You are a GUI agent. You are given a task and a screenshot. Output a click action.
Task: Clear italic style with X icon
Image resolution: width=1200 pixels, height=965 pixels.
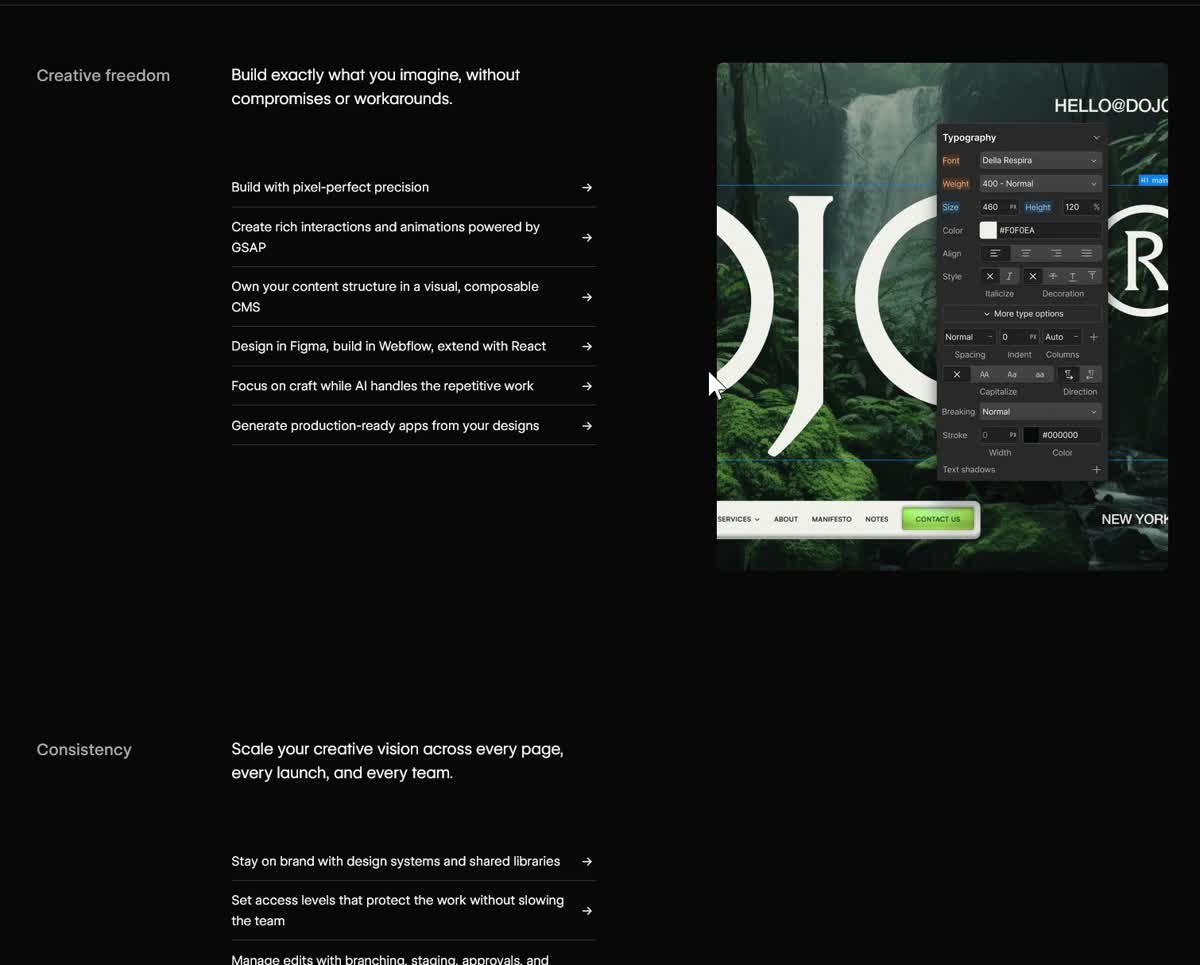(x=990, y=276)
